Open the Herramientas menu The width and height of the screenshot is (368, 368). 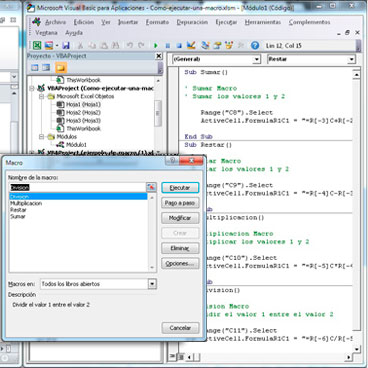tap(263, 22)
